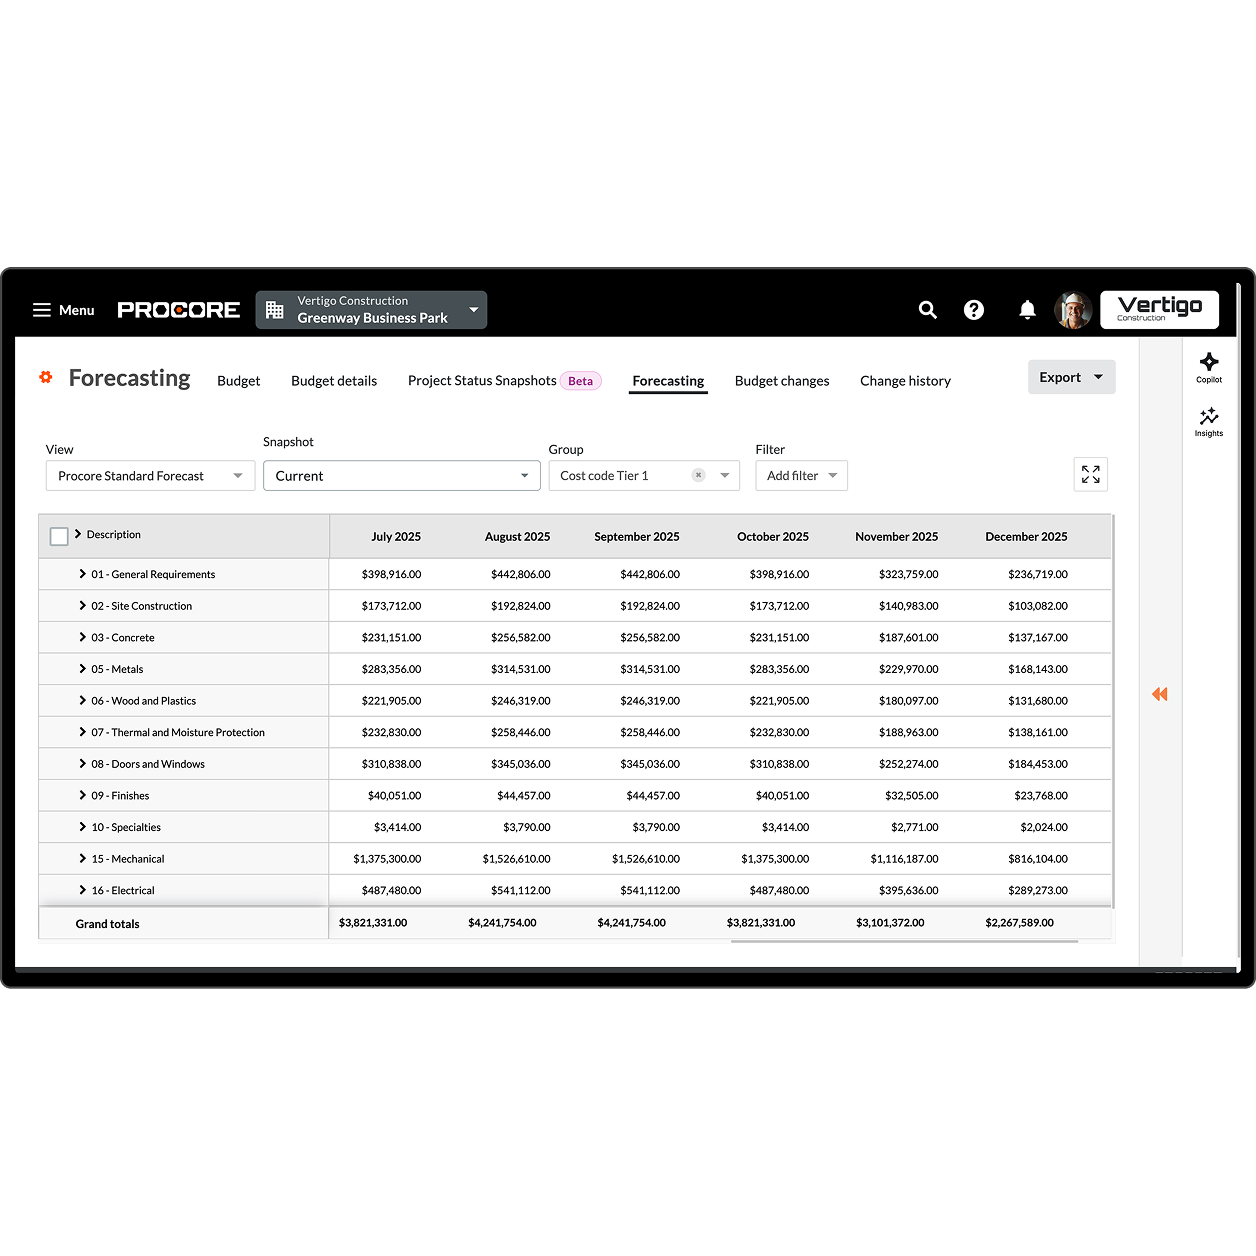This screenshot has height=1256, width=1256.
Task: Open the Insights panel
Action: coord(1209,421)
